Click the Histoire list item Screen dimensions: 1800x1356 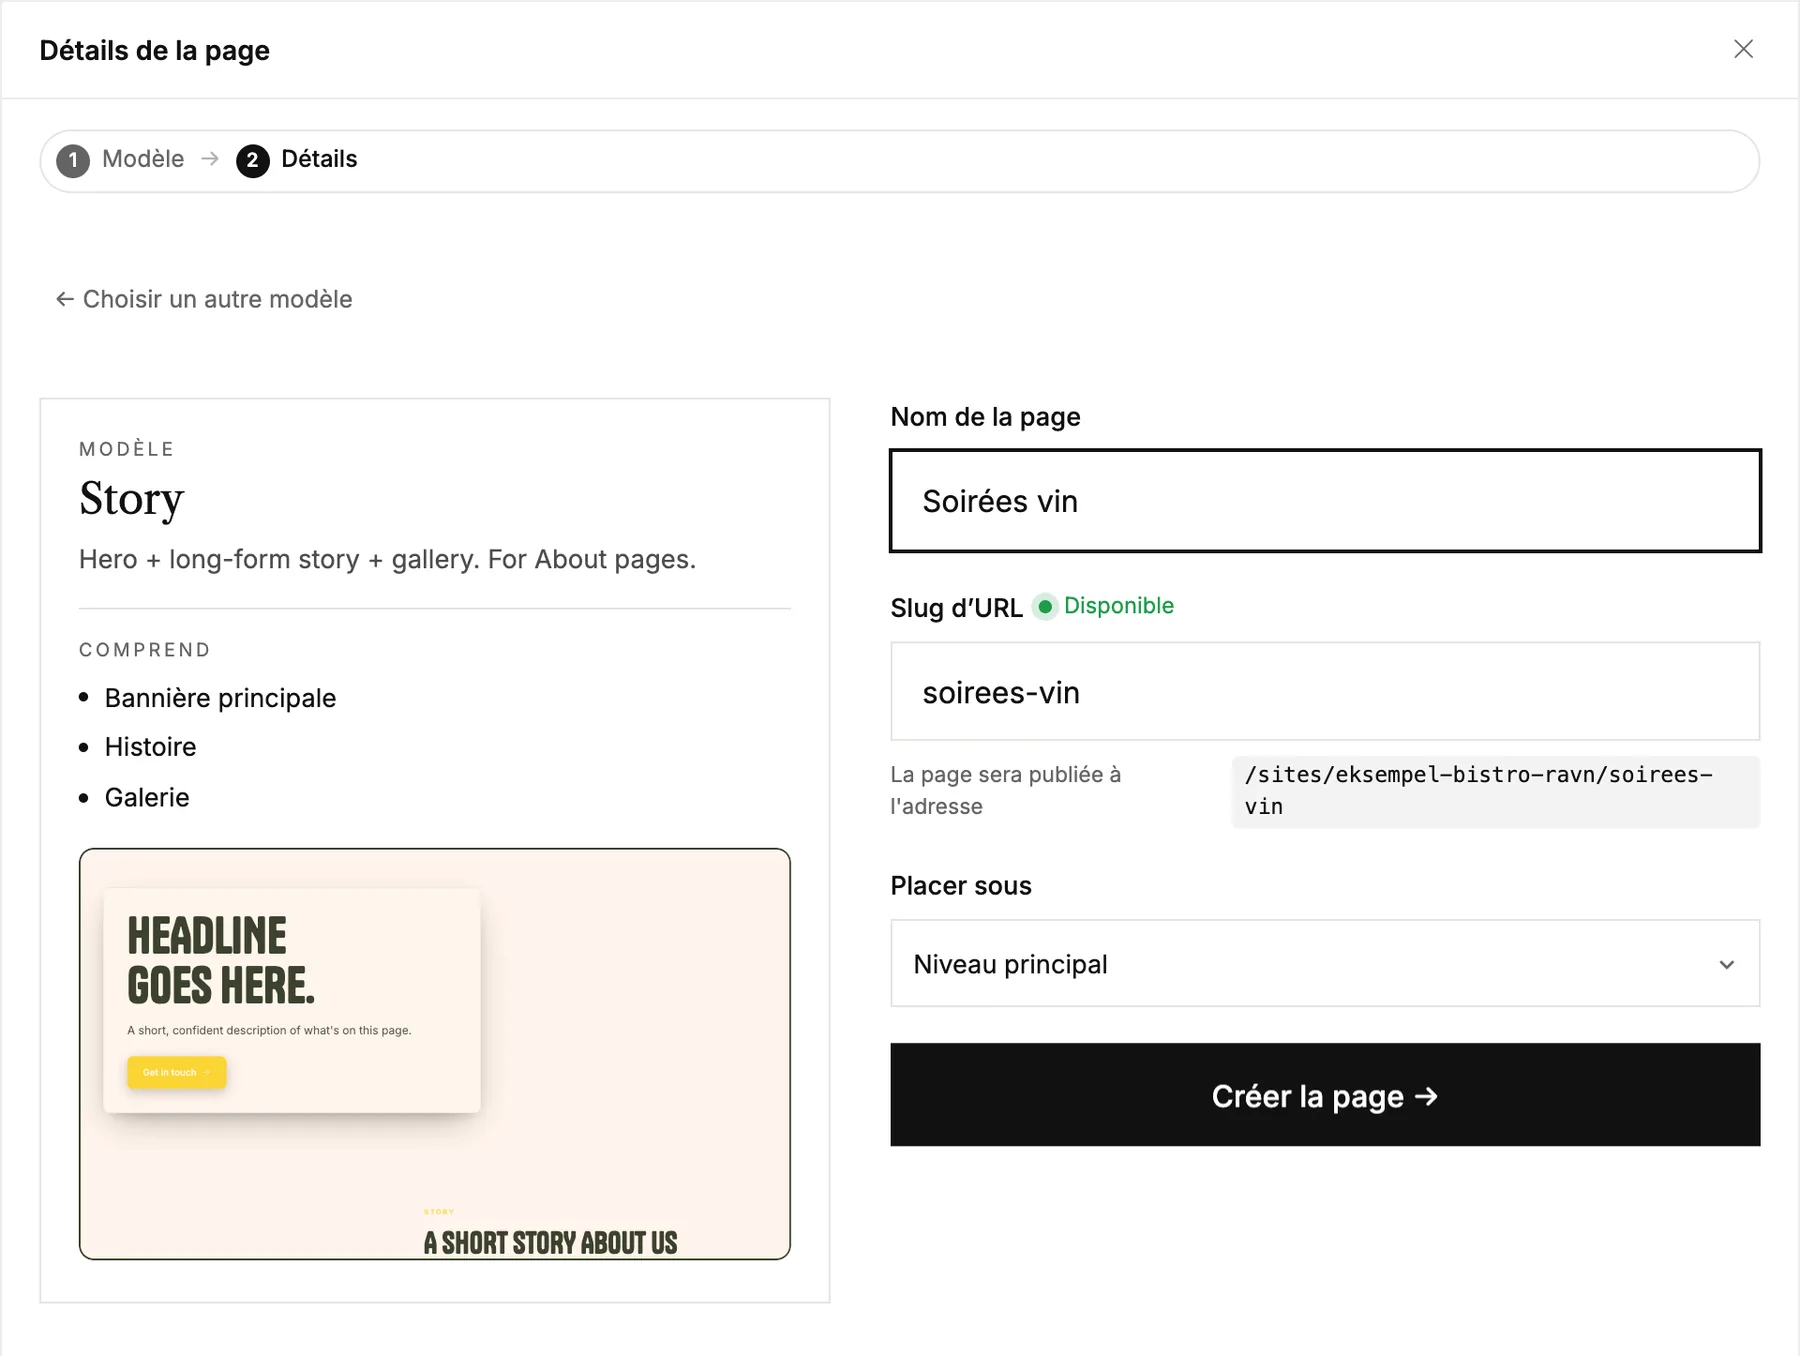pyautogui.click(x=150, y=747)
